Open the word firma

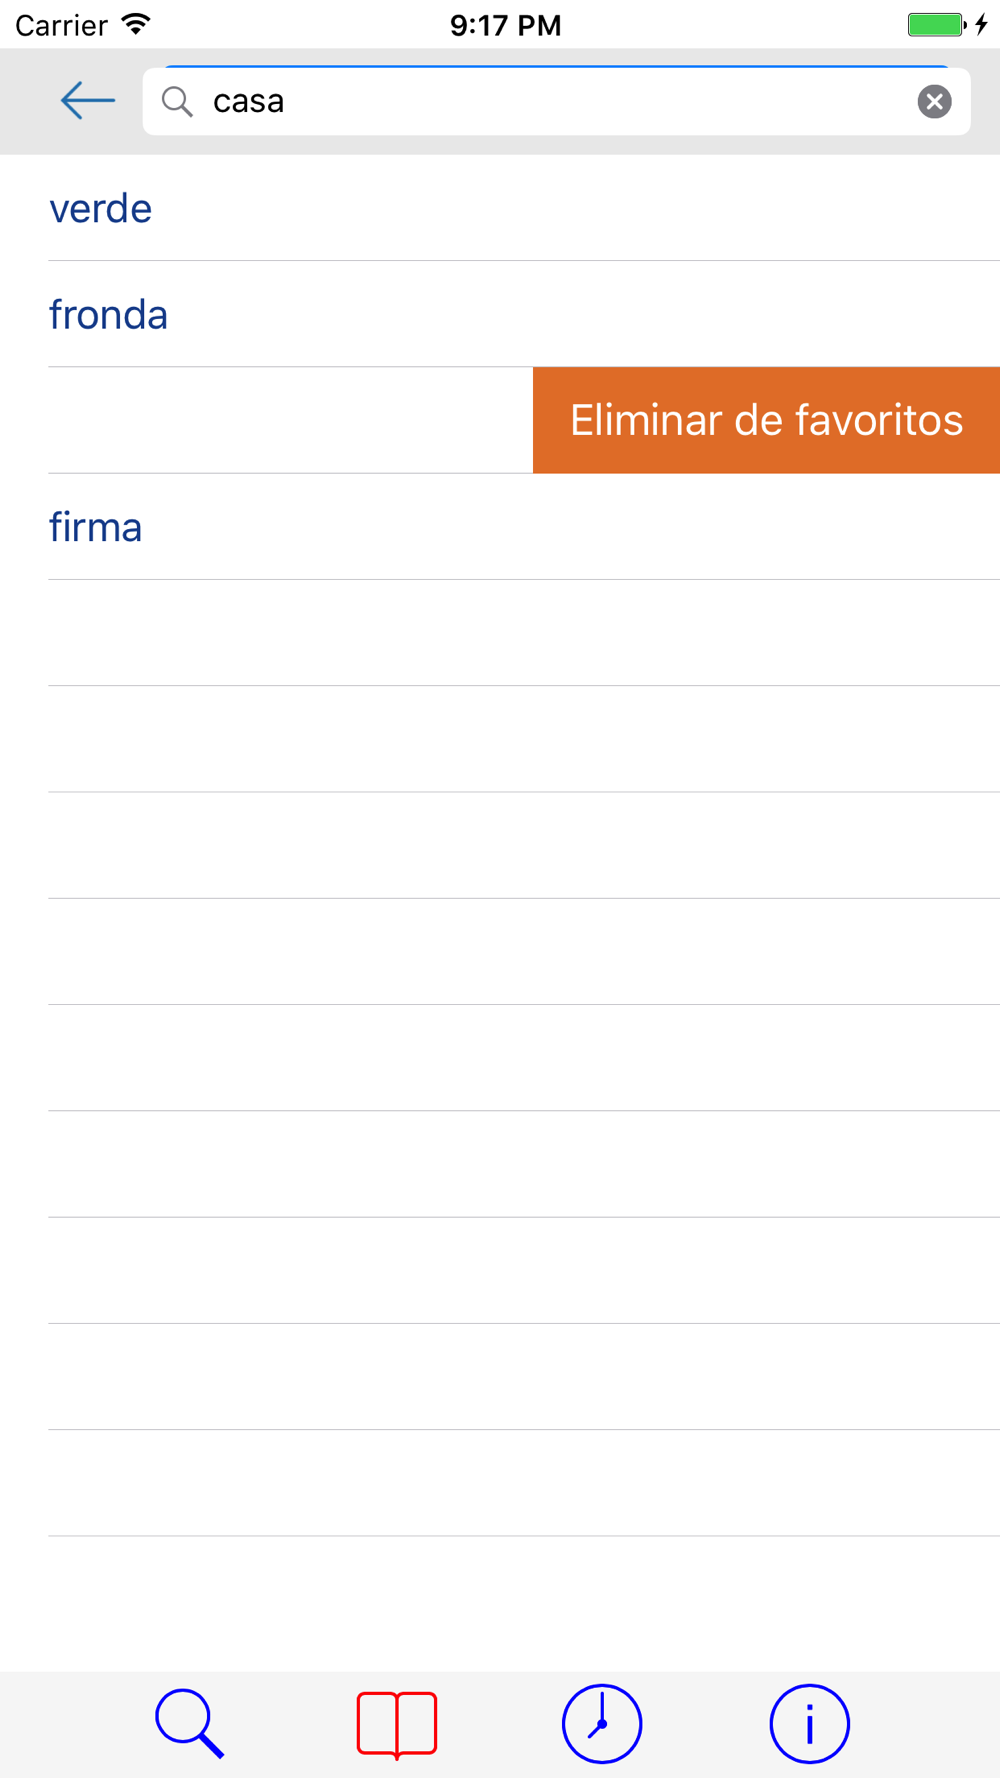tap(96, 527)
